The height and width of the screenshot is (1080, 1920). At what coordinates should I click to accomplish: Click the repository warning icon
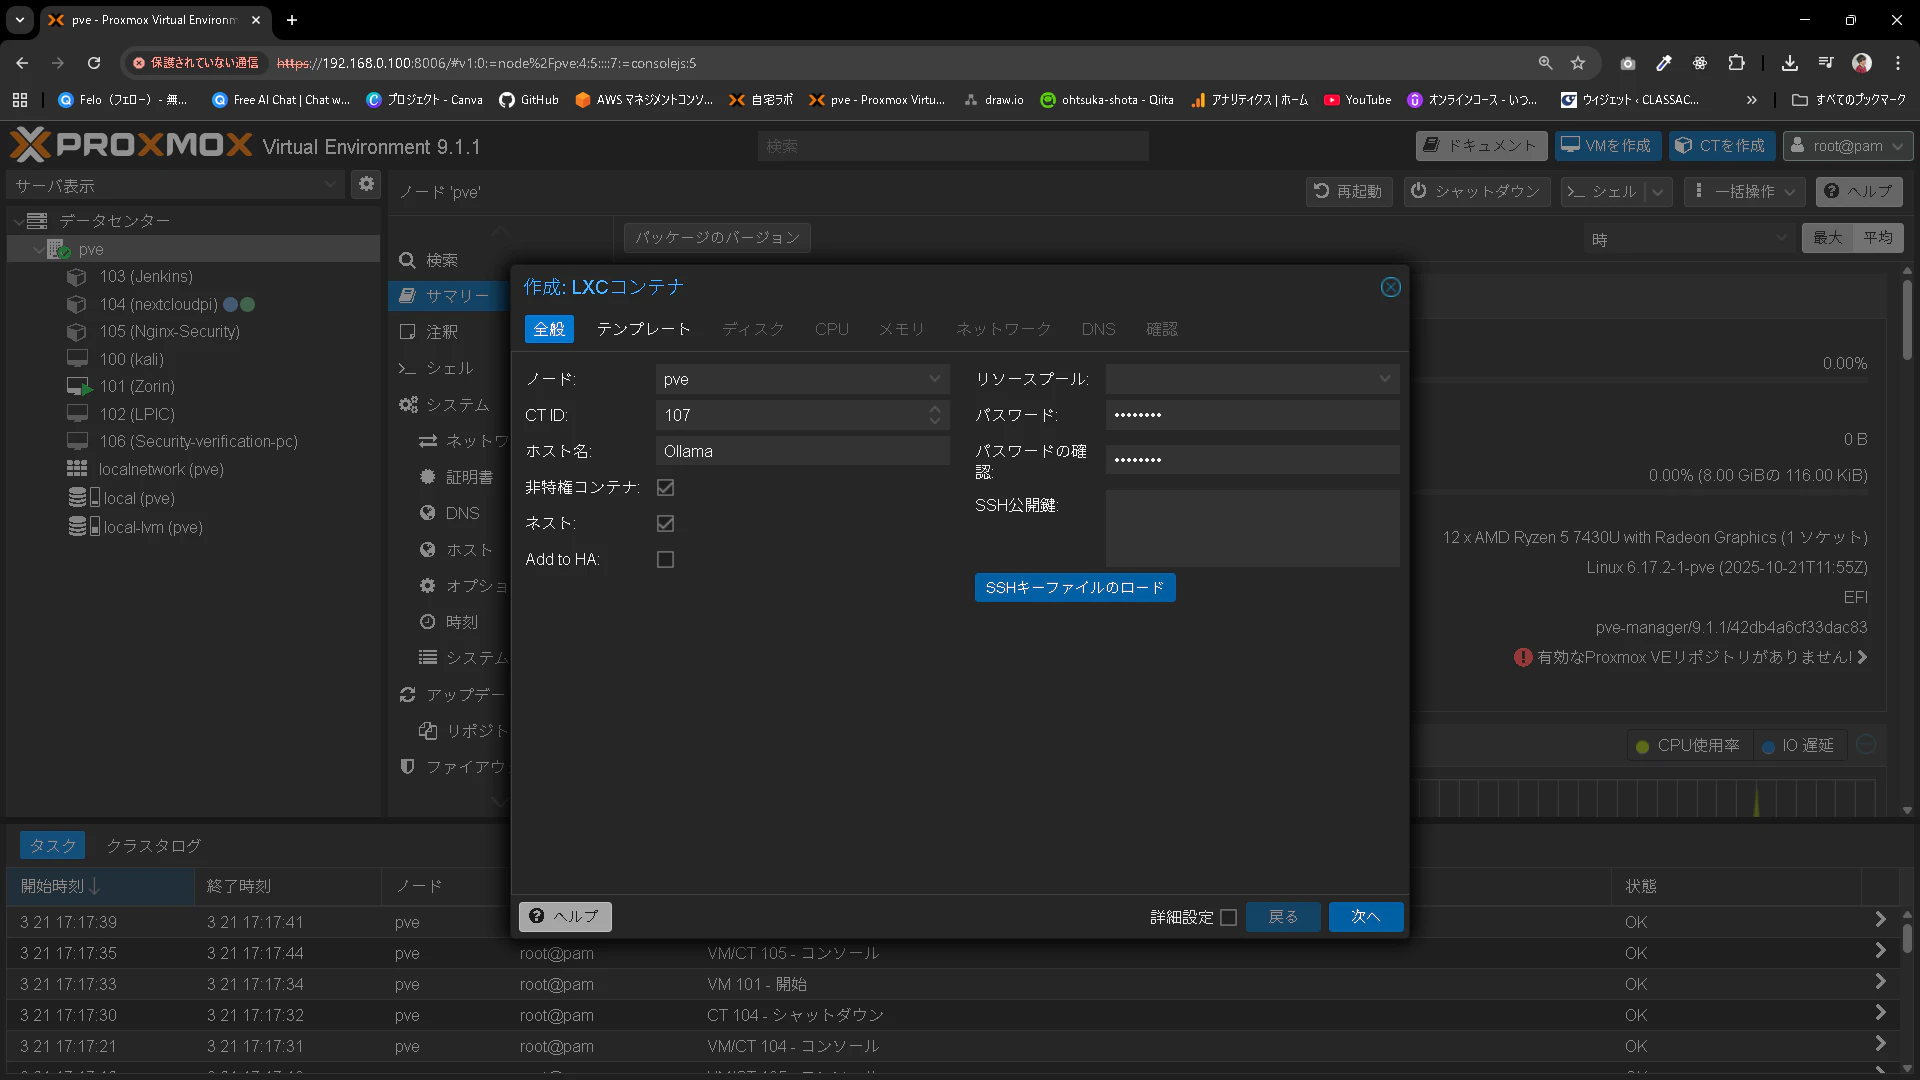1522,657
